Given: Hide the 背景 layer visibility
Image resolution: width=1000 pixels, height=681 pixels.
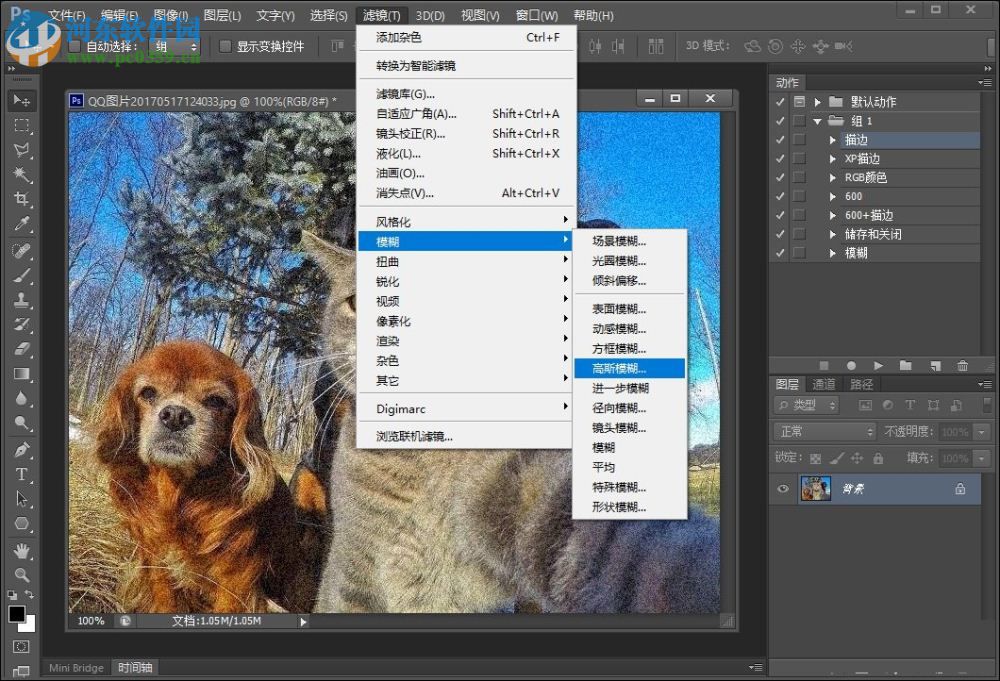Looking at the screenshot, I should pos(783,489).
